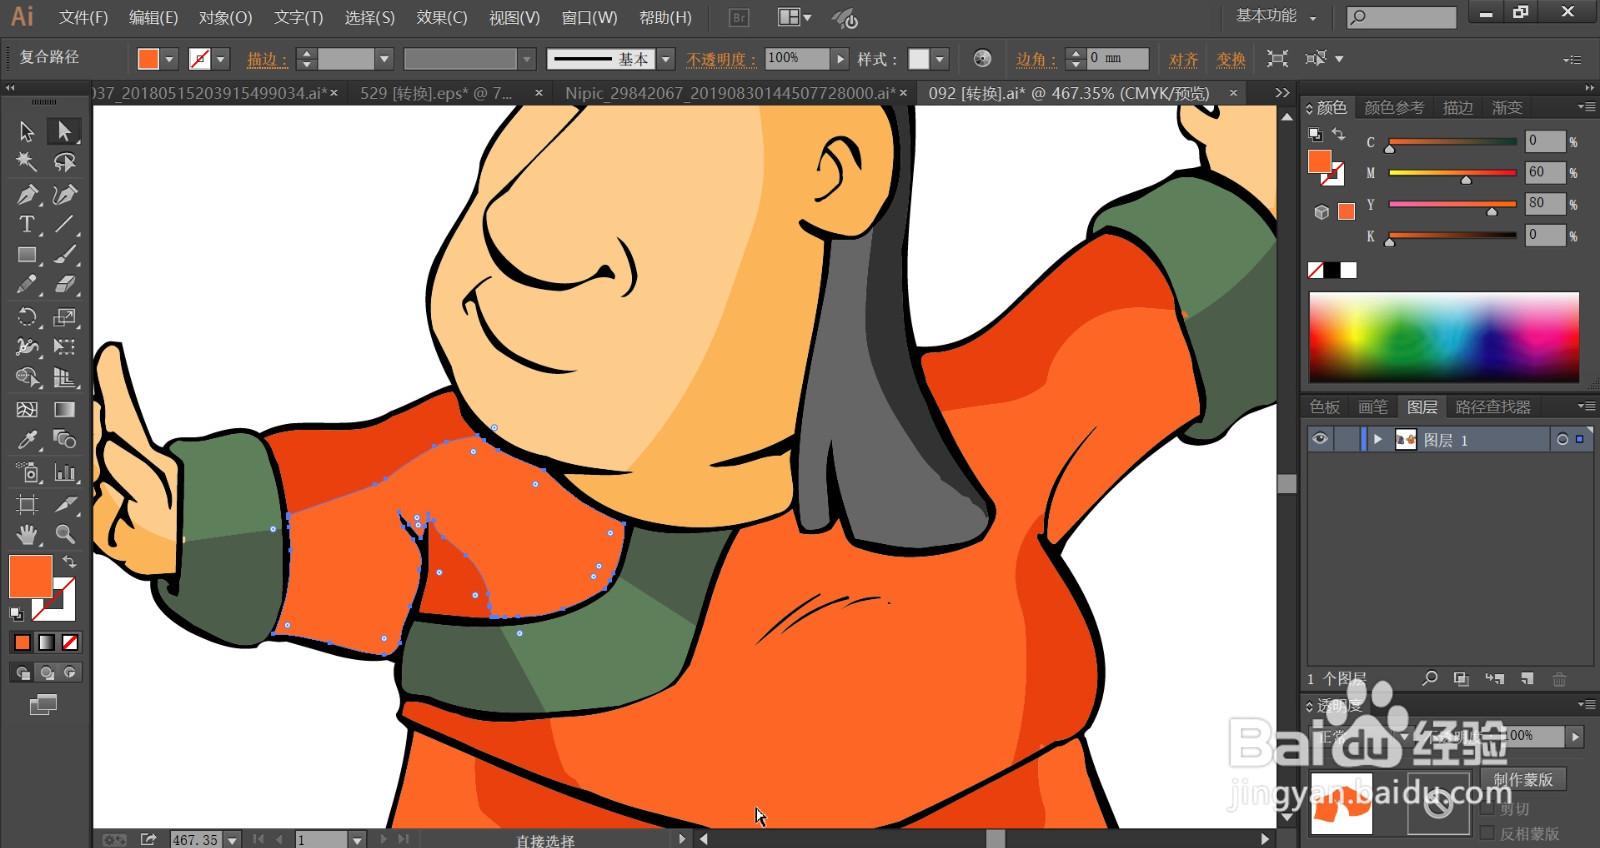Select the Scale tool
Image resolution: width=1600 pixels, height=848 pixels.
[64, 317]
